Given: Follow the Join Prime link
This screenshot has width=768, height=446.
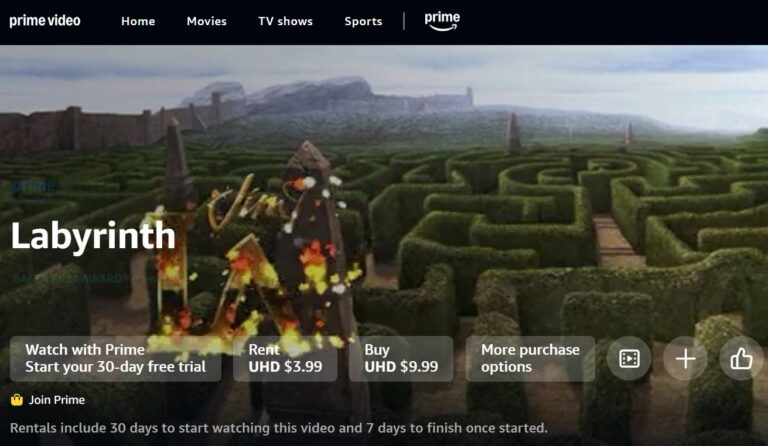Looking at the screenshot, I should pyautogui.click(x=57, y=400).
